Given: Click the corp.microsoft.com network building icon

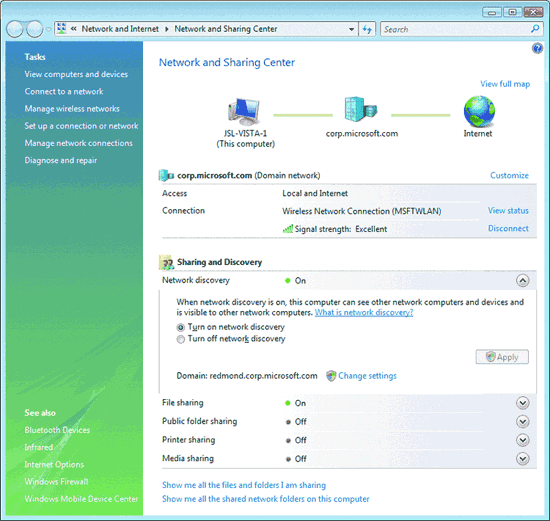Looking at the screenshot, I should 361,109.
